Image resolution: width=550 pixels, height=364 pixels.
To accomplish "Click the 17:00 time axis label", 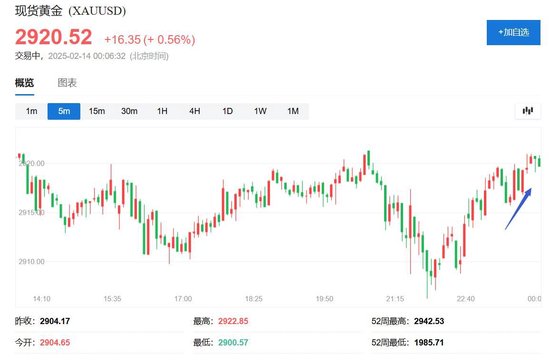I will click(183, 299).
